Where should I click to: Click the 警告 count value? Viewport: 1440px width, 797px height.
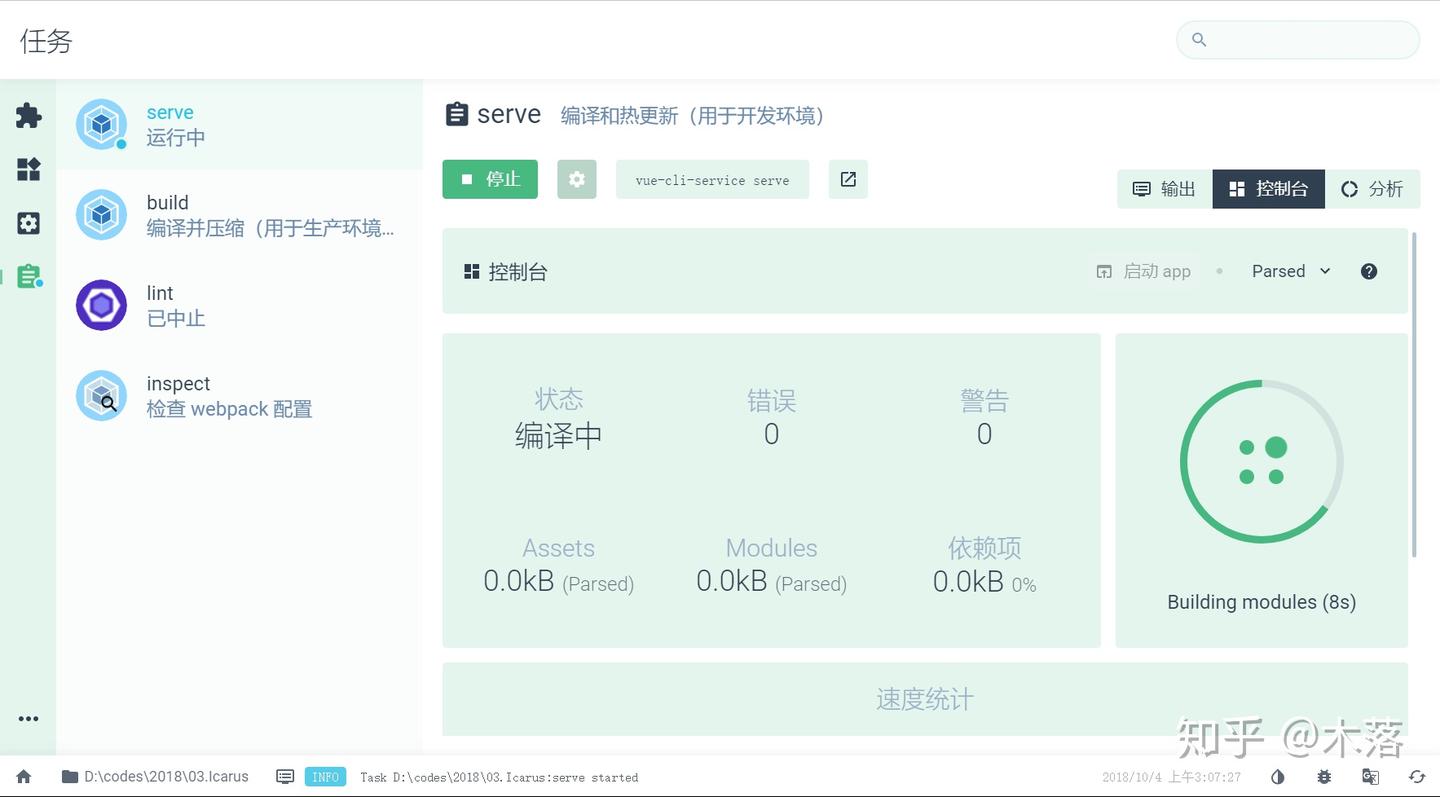click(984, 434)
